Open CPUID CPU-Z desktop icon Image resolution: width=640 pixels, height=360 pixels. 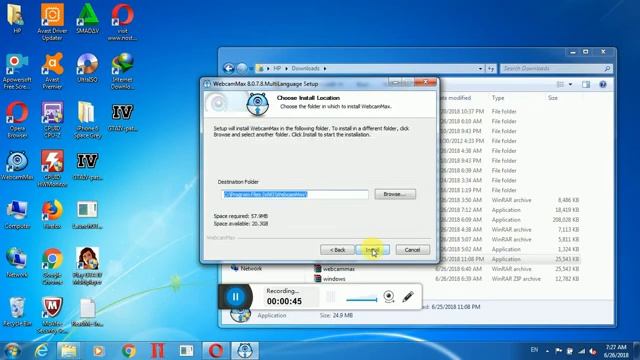click(x=52, y=120)
